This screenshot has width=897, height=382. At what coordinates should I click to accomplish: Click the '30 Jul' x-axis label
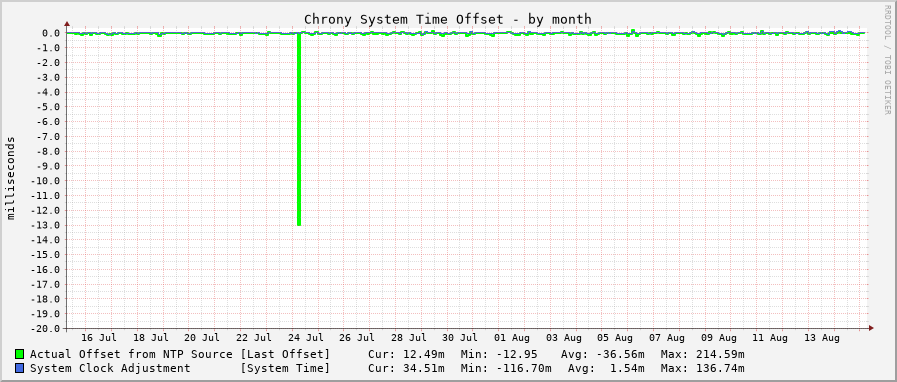coord(461,338)
